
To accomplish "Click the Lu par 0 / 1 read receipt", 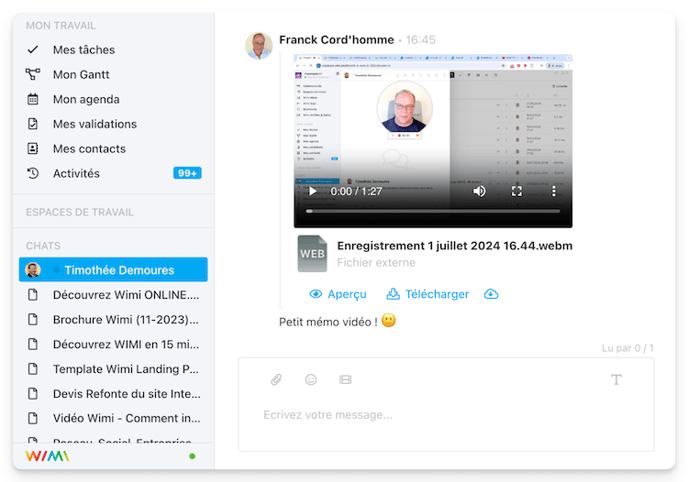I will 627,348.
